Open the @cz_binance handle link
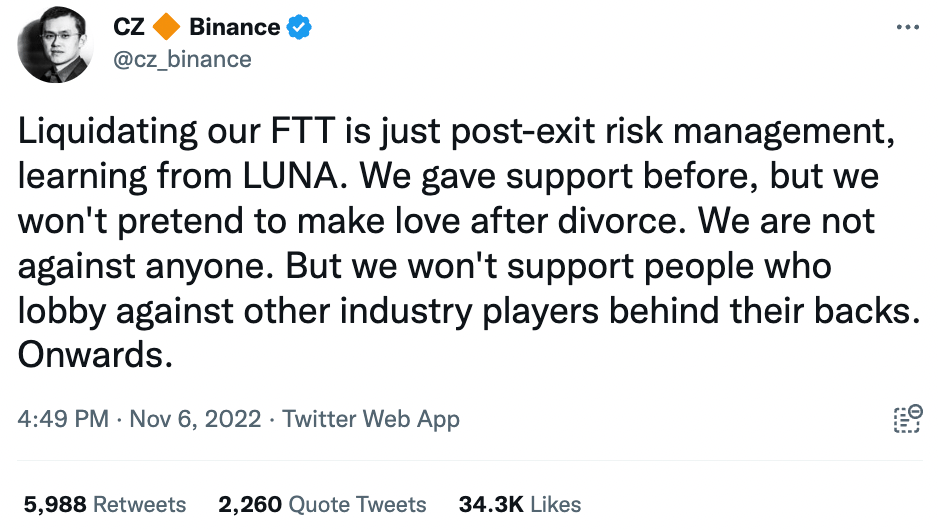Image resolution: width=938 pixels, height=530 pixels. [183, 59]
